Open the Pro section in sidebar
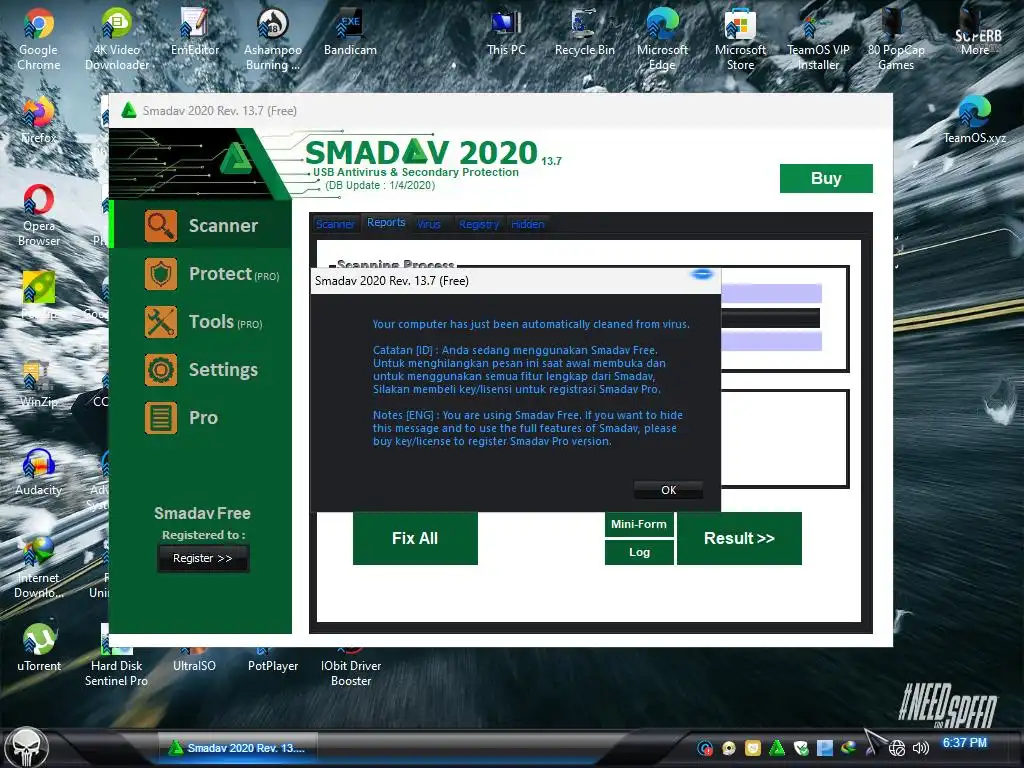The width and height of the screenshot is (1024, 768). tap(201, 418)
